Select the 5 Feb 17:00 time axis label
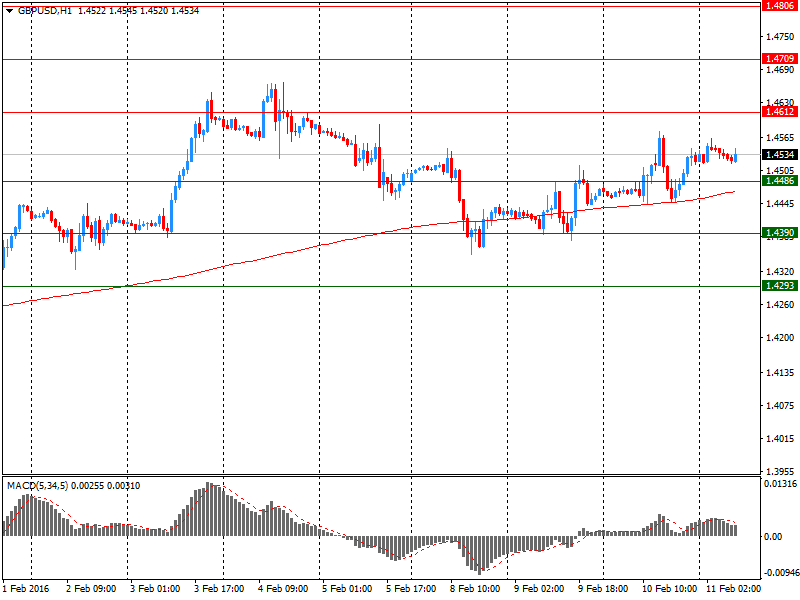This screenshot has width=800, height=600. [411, 589]
